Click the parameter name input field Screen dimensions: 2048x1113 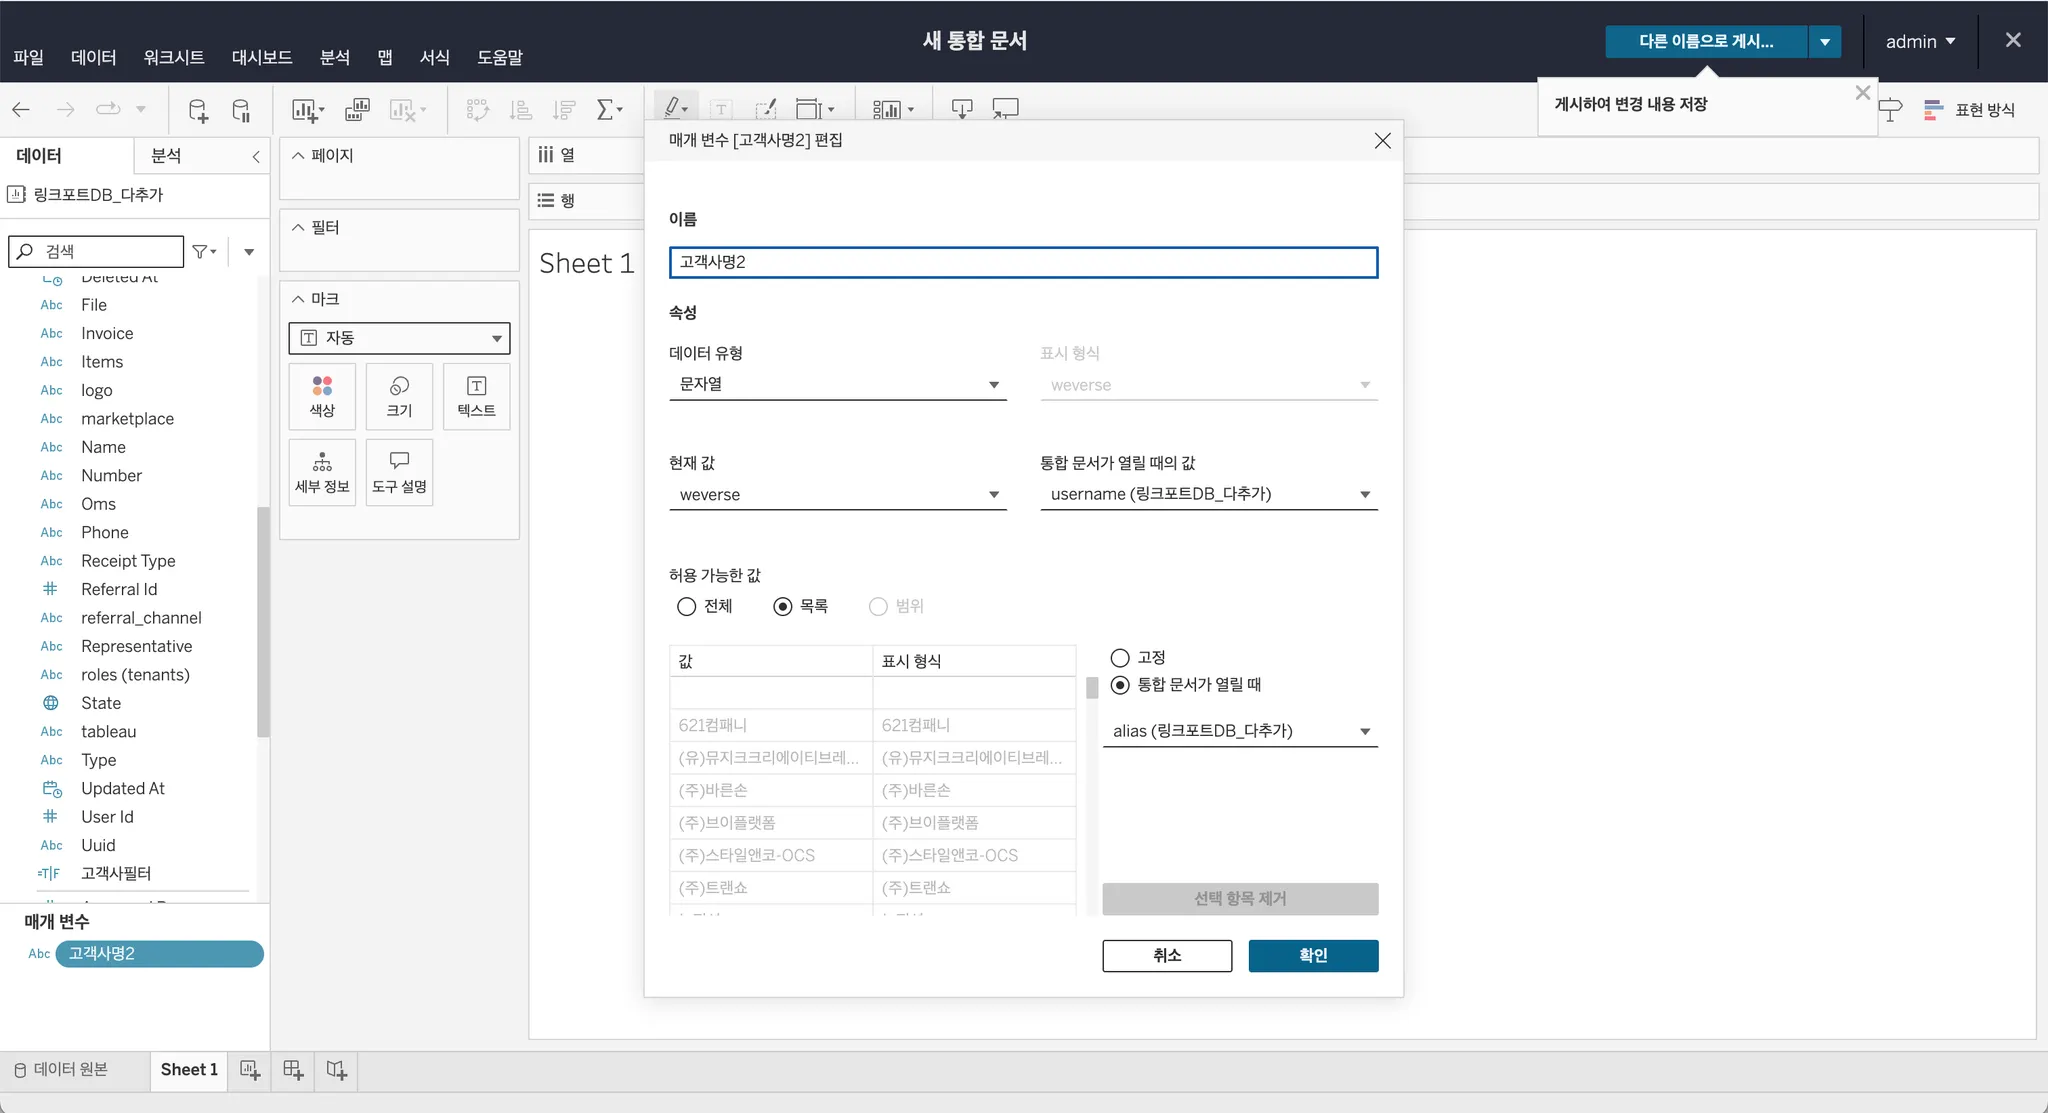click(x=1022, y=262)
